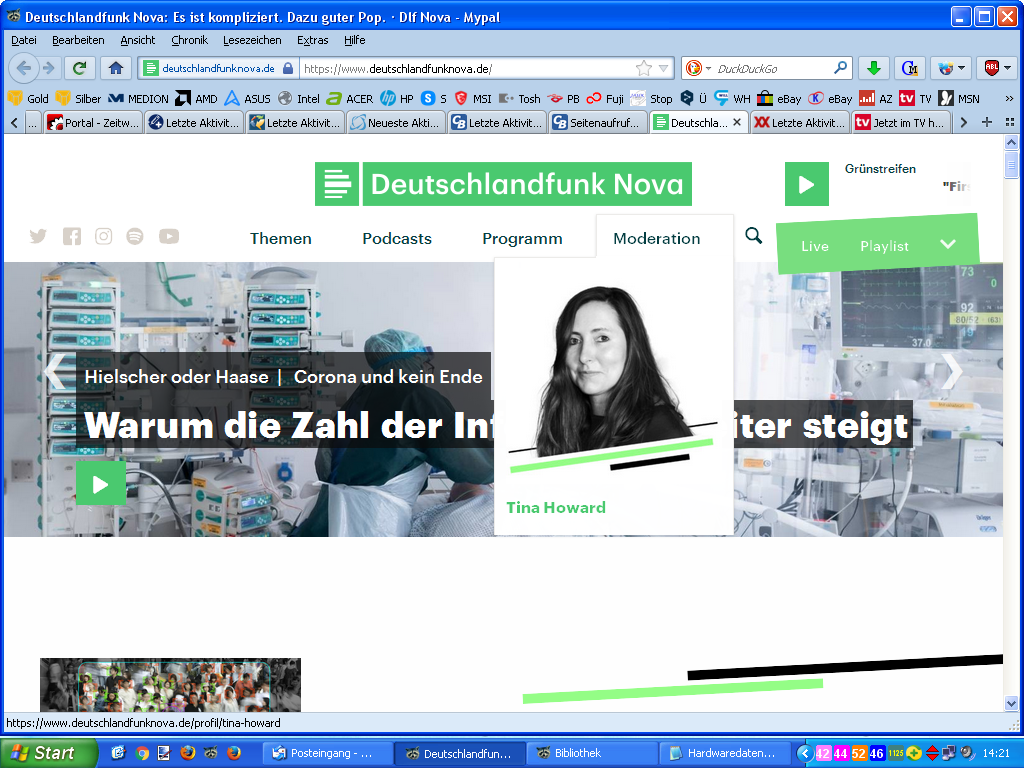Go back with the browser Back arrow
The width and height of the screenshot is (1024, 768).
tap(23, 68)
